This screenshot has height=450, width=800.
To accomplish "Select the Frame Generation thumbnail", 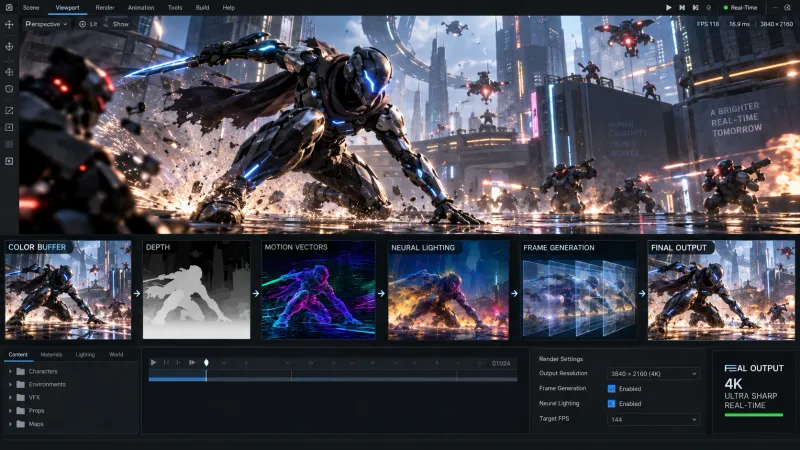I will pos(578,290).
